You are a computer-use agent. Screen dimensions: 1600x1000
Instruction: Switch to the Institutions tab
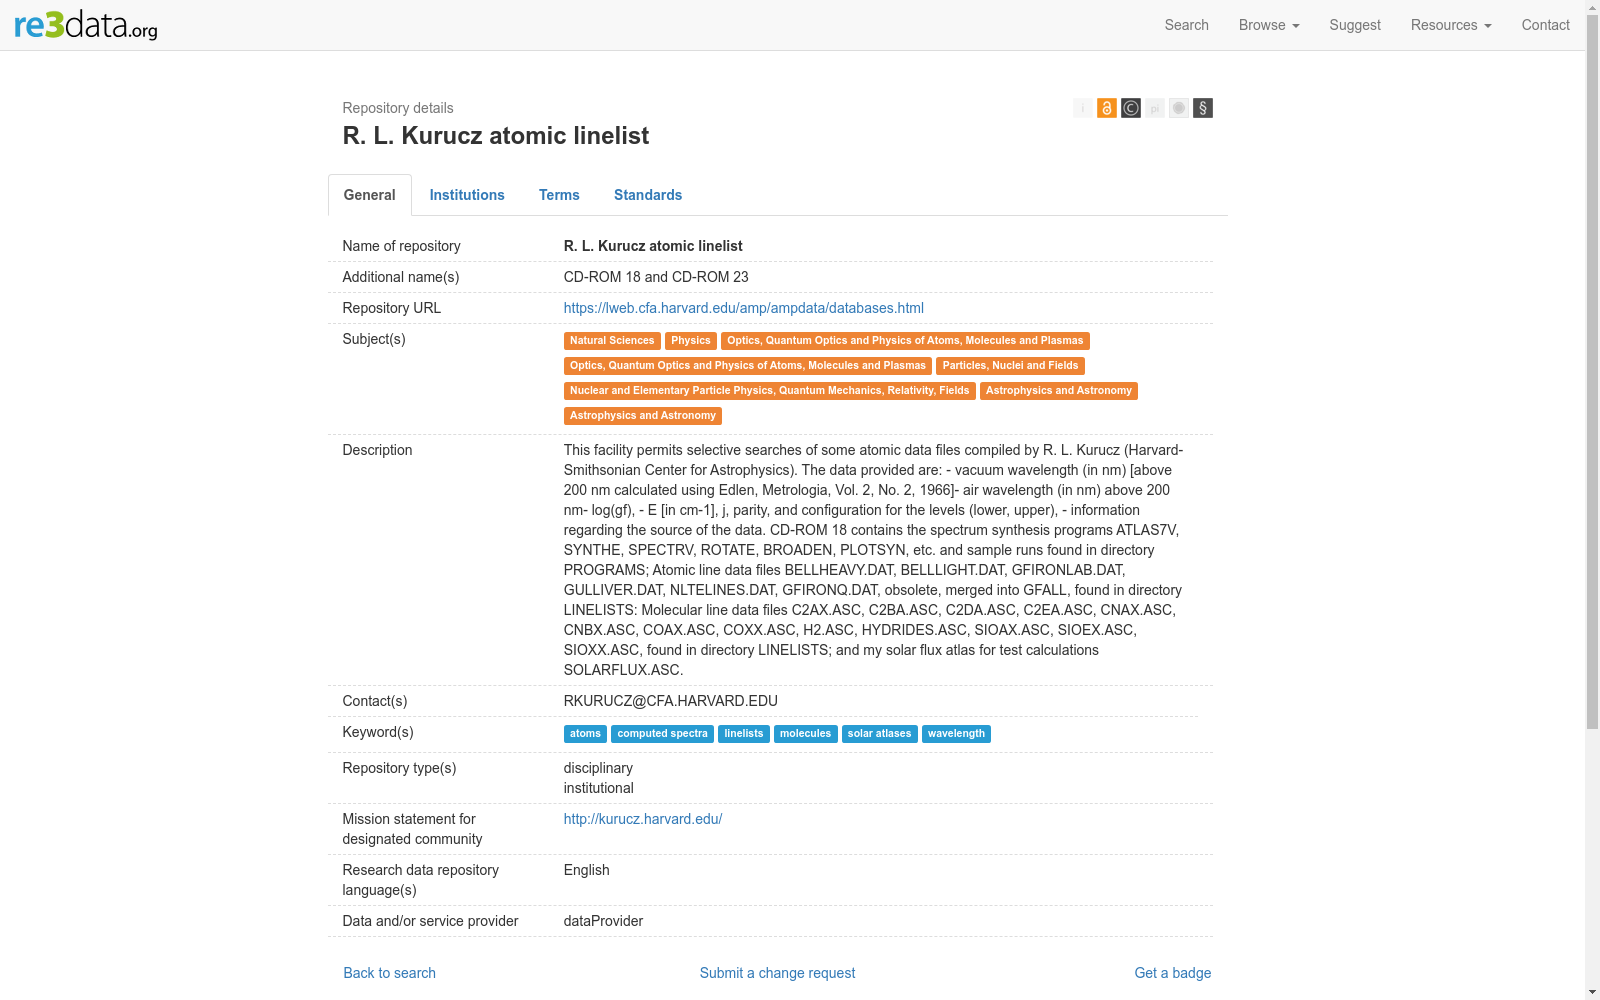[x=467, y=195]
